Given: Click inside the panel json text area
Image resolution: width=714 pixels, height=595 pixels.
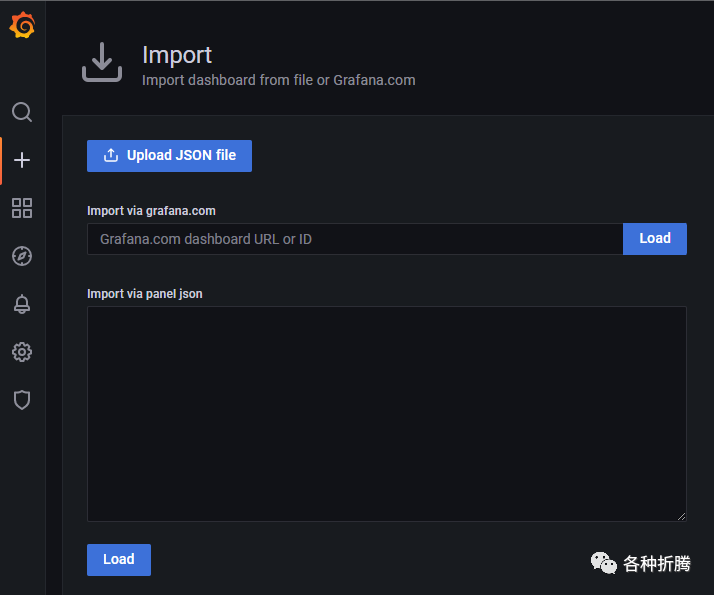Looking at the screenshot, I should (x=386, y=413).
